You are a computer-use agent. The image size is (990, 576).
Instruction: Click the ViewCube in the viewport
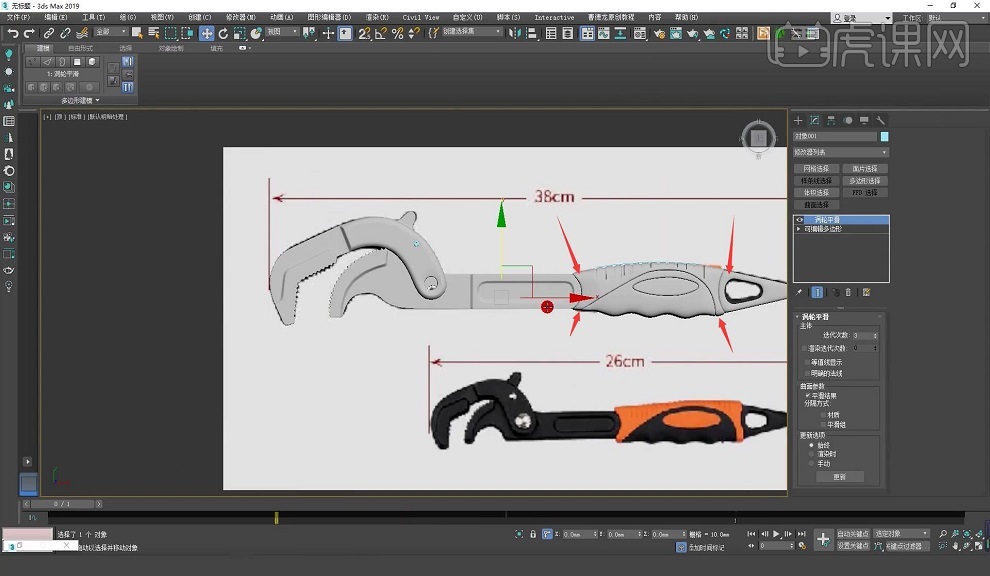point(758,137)
